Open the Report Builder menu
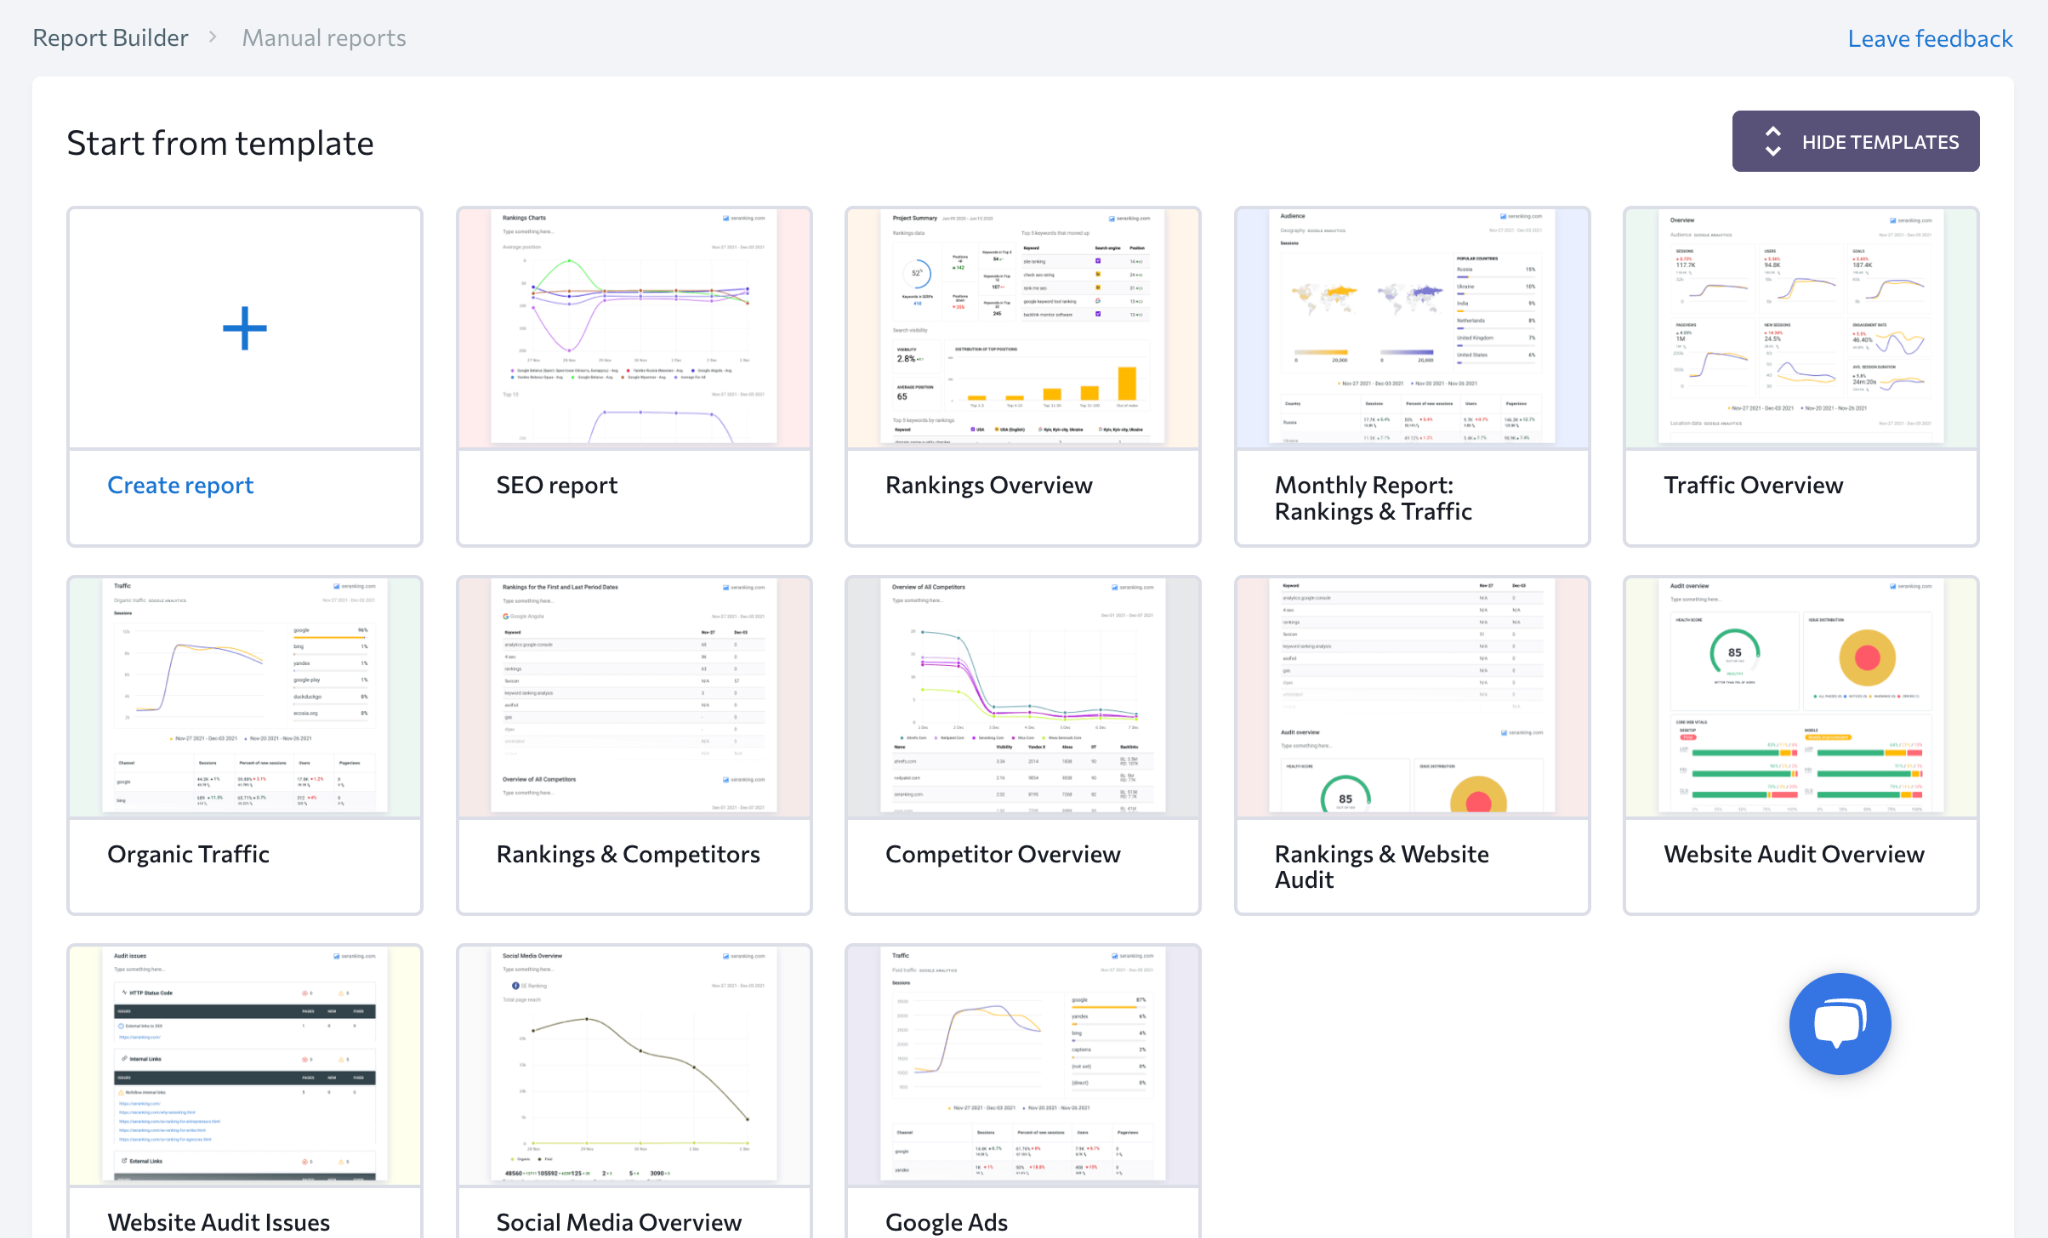Screen dimensions: 2048x1238 click(x=110, y=37)
